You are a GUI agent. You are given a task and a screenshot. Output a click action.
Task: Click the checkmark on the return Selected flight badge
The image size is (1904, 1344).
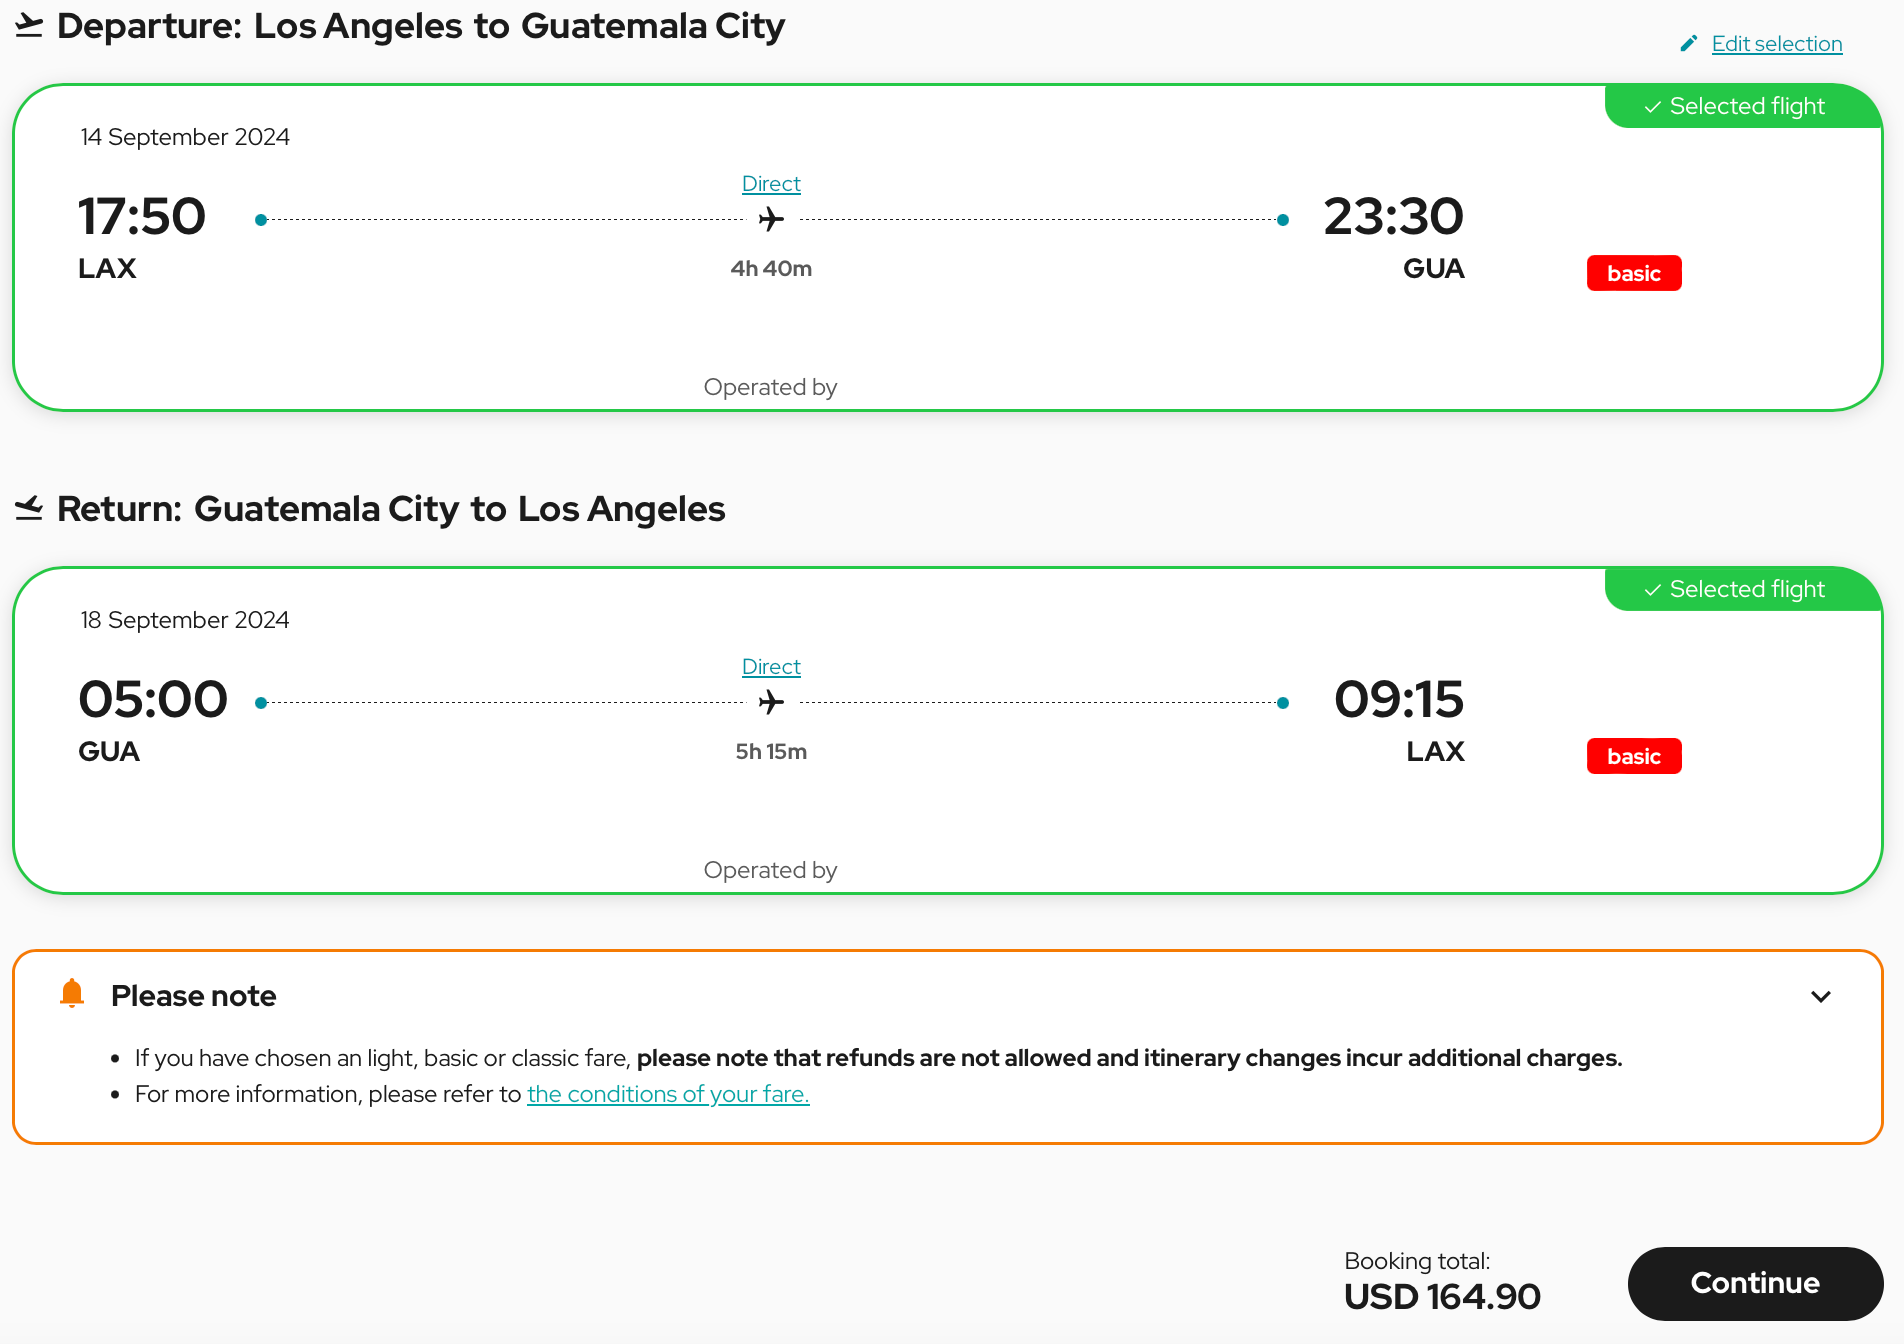(1653, 590)
